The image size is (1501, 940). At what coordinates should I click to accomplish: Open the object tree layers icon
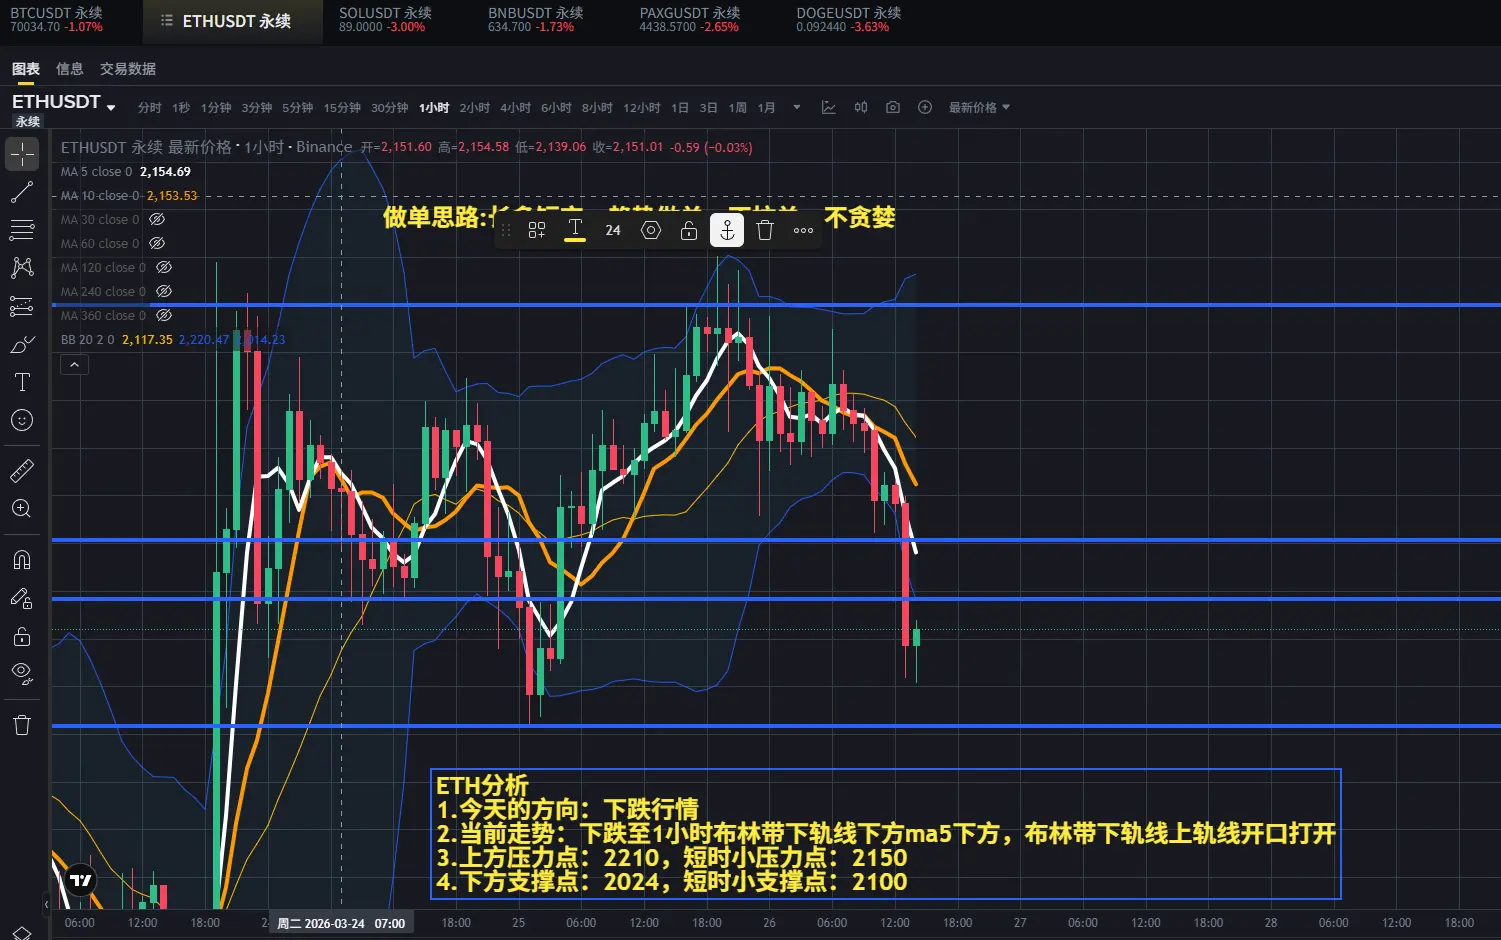pos(22,933)
